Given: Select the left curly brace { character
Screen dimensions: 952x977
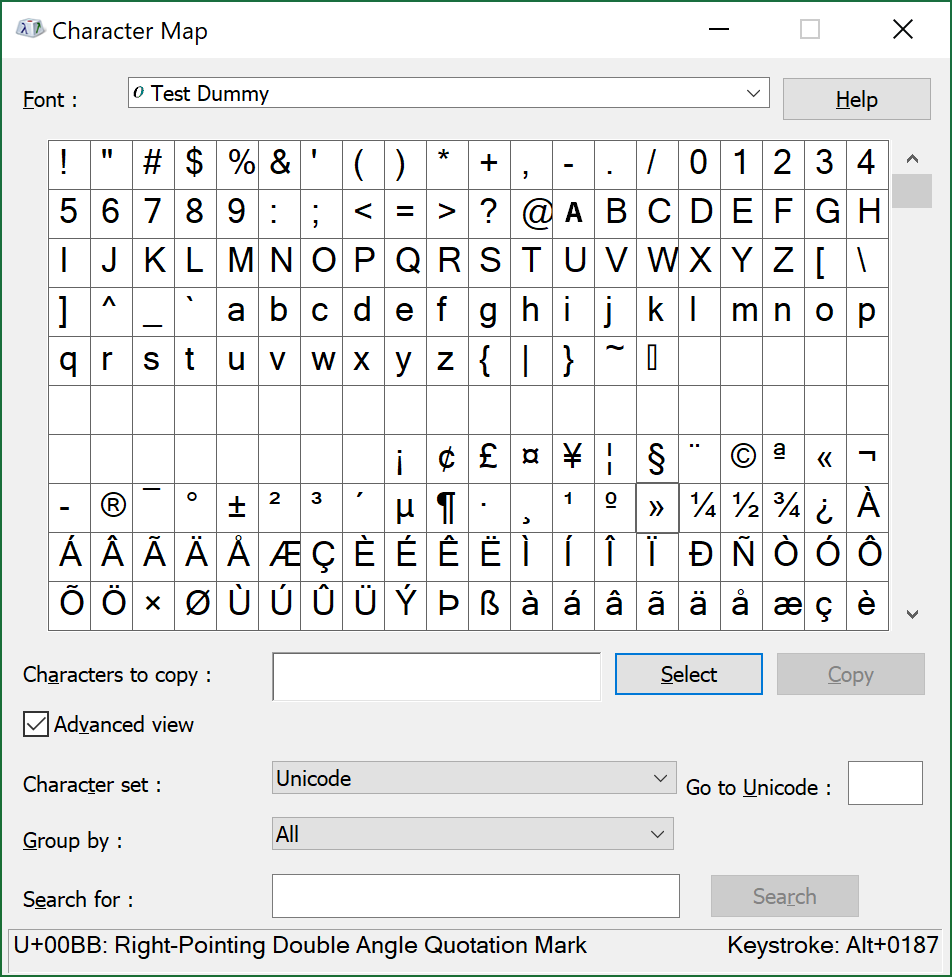Looking at the screenshot, I should [x=489, y=361].
